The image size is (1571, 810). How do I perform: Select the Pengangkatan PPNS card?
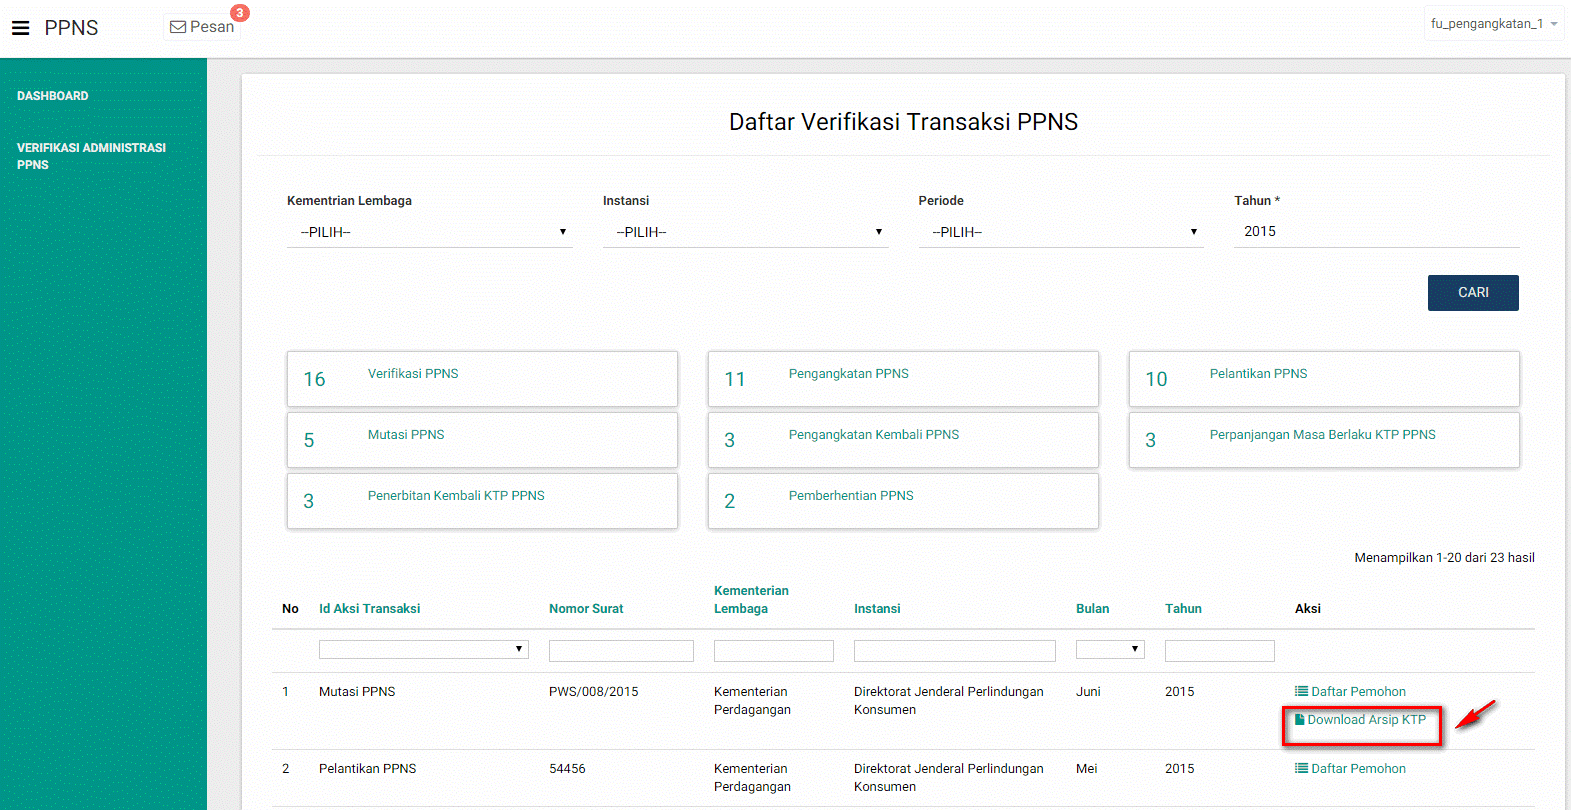click(902, 378)
